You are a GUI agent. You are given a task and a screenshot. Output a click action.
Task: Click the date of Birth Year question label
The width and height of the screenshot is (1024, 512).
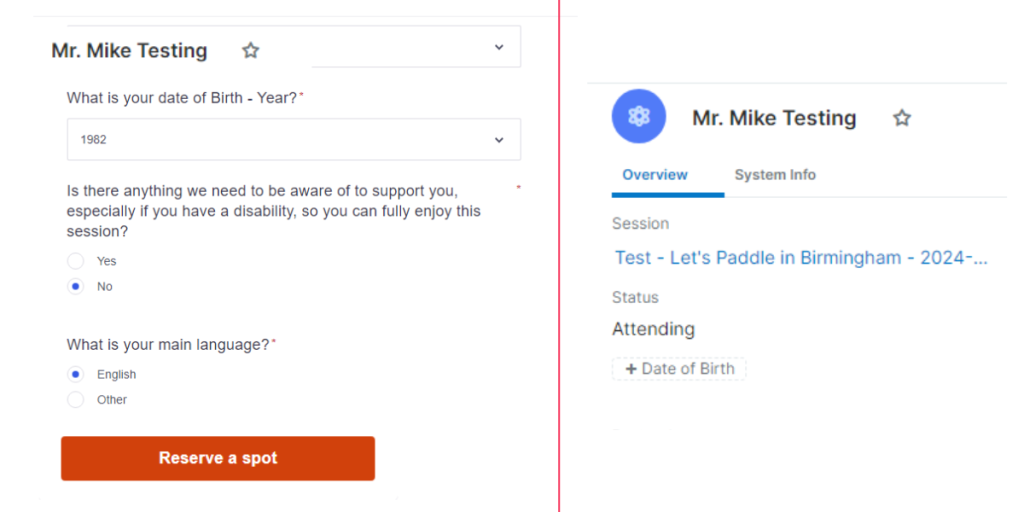point(182,98)
